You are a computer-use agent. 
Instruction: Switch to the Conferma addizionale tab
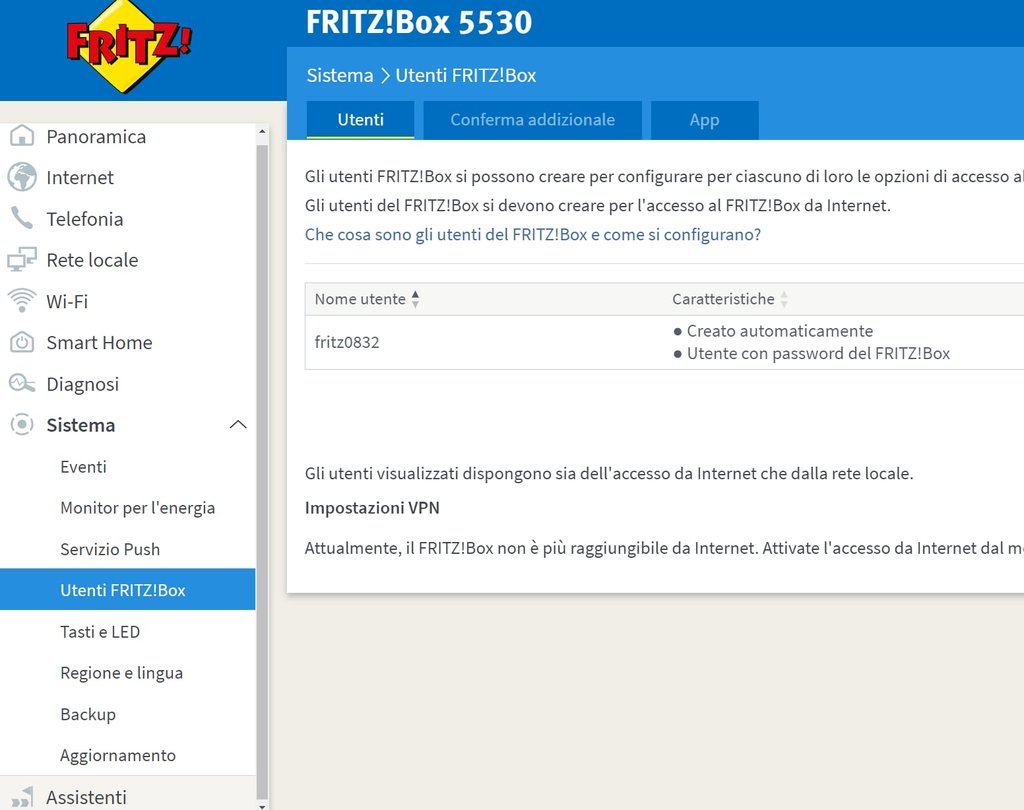pyautogui.click(x=532, y=120)
